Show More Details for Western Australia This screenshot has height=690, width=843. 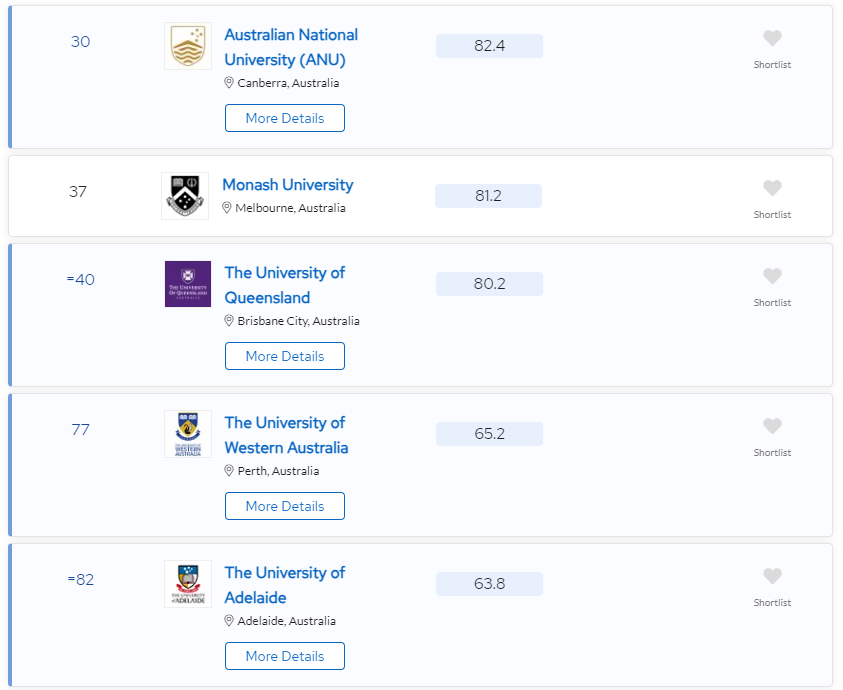coord(285,506)
